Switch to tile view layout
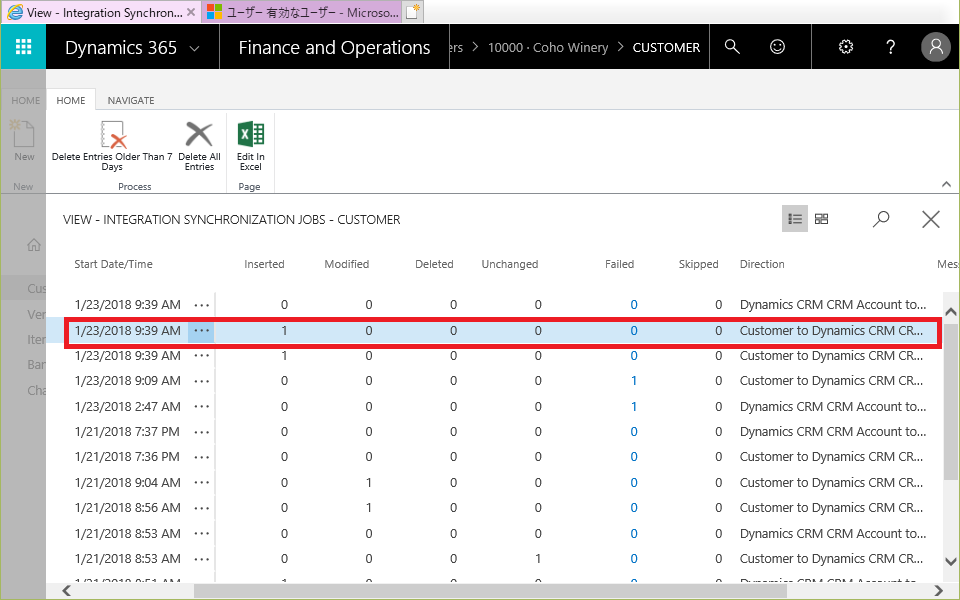The image size is (960, 600). (822, 219)
